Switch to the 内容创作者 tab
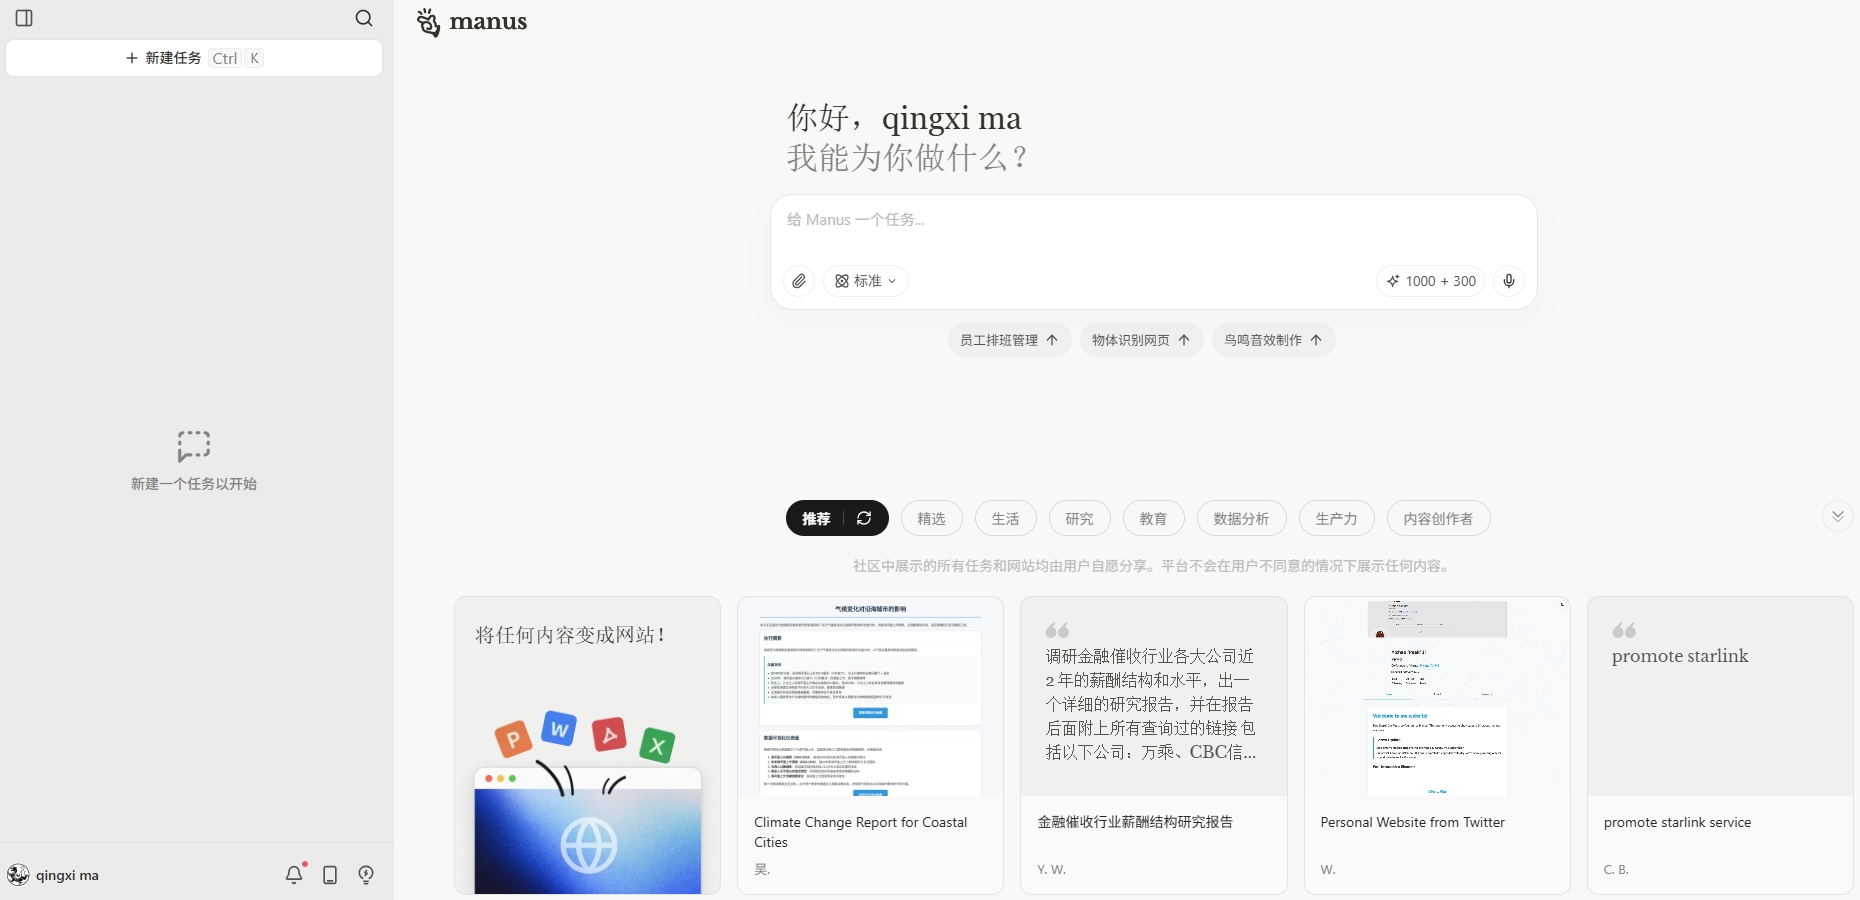 (1438, 518)
